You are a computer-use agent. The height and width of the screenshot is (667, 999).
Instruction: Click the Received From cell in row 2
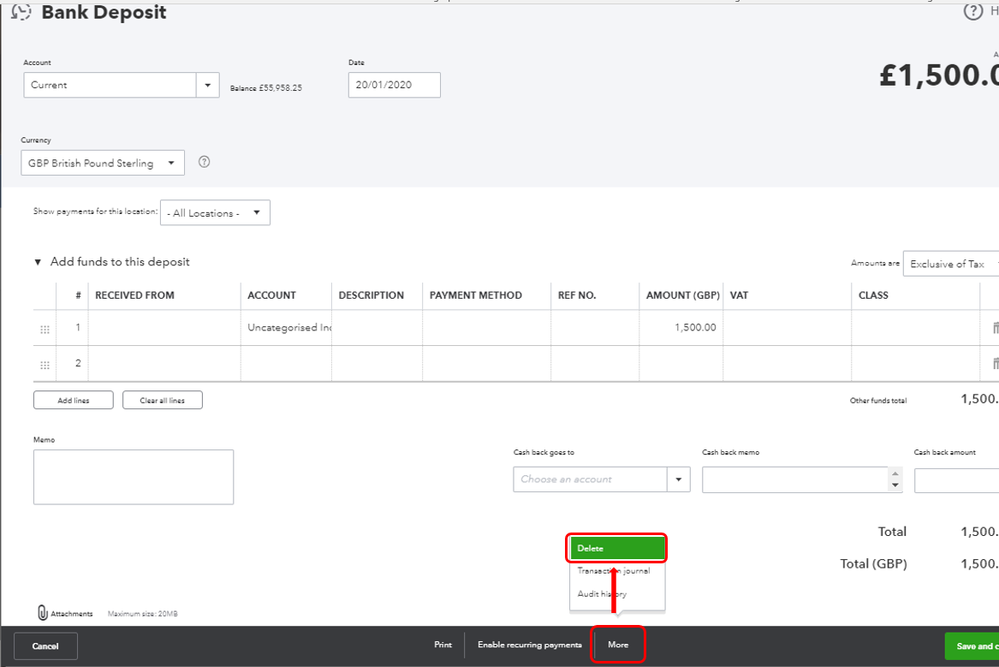coord(164,363)
